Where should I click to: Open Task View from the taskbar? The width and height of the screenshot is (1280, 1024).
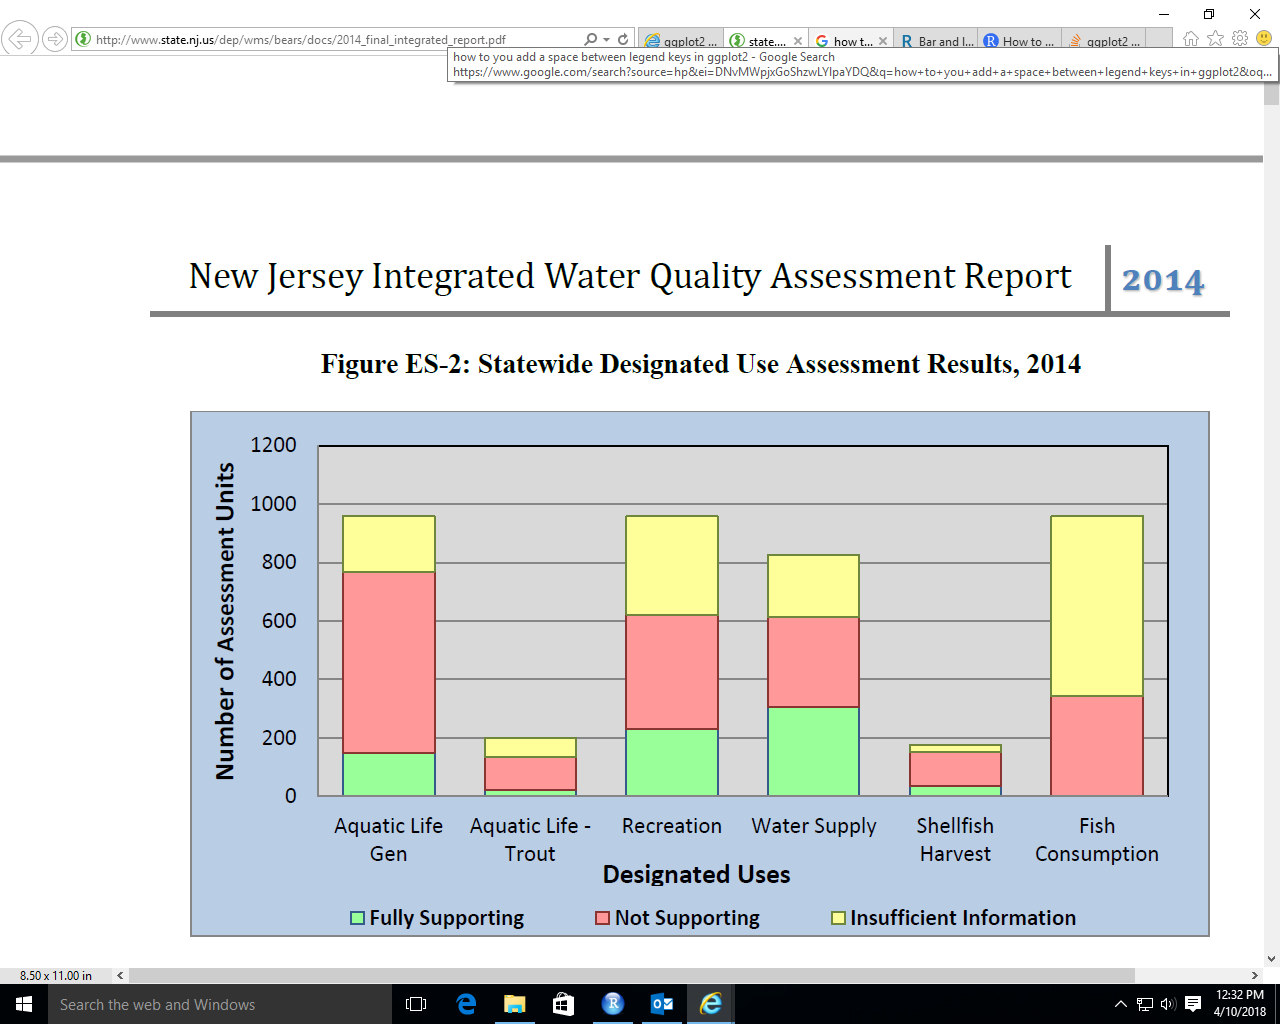[416, 1004]
